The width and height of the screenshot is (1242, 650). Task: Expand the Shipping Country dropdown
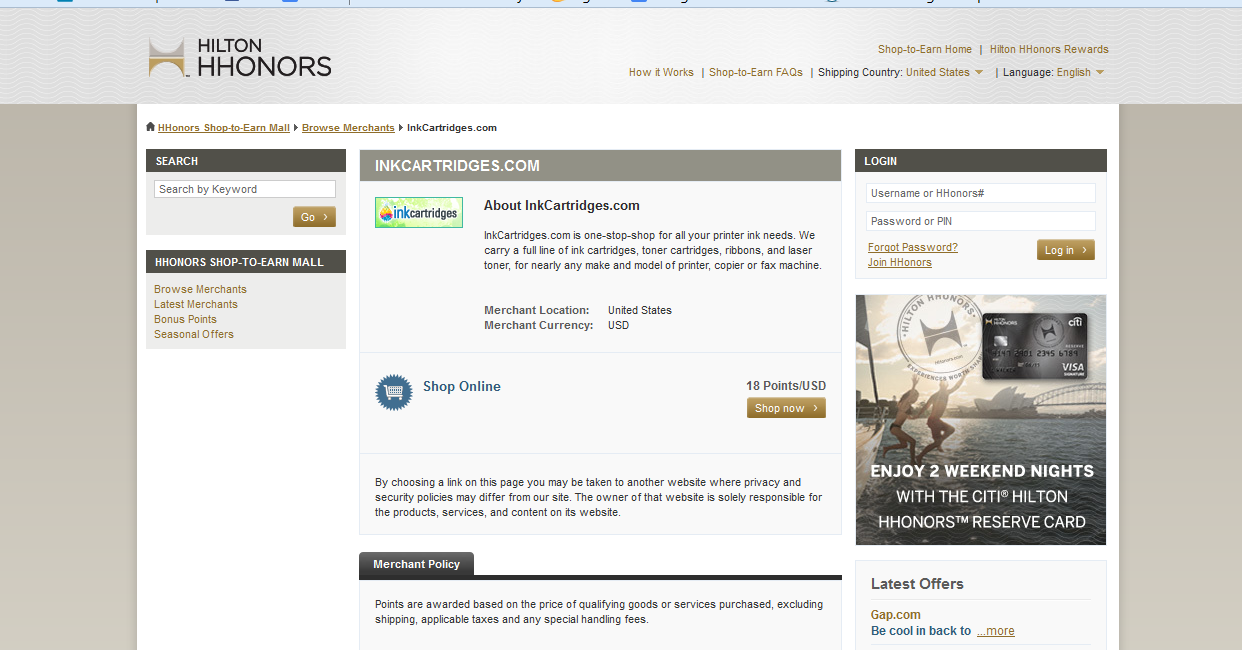click(944, 72)
